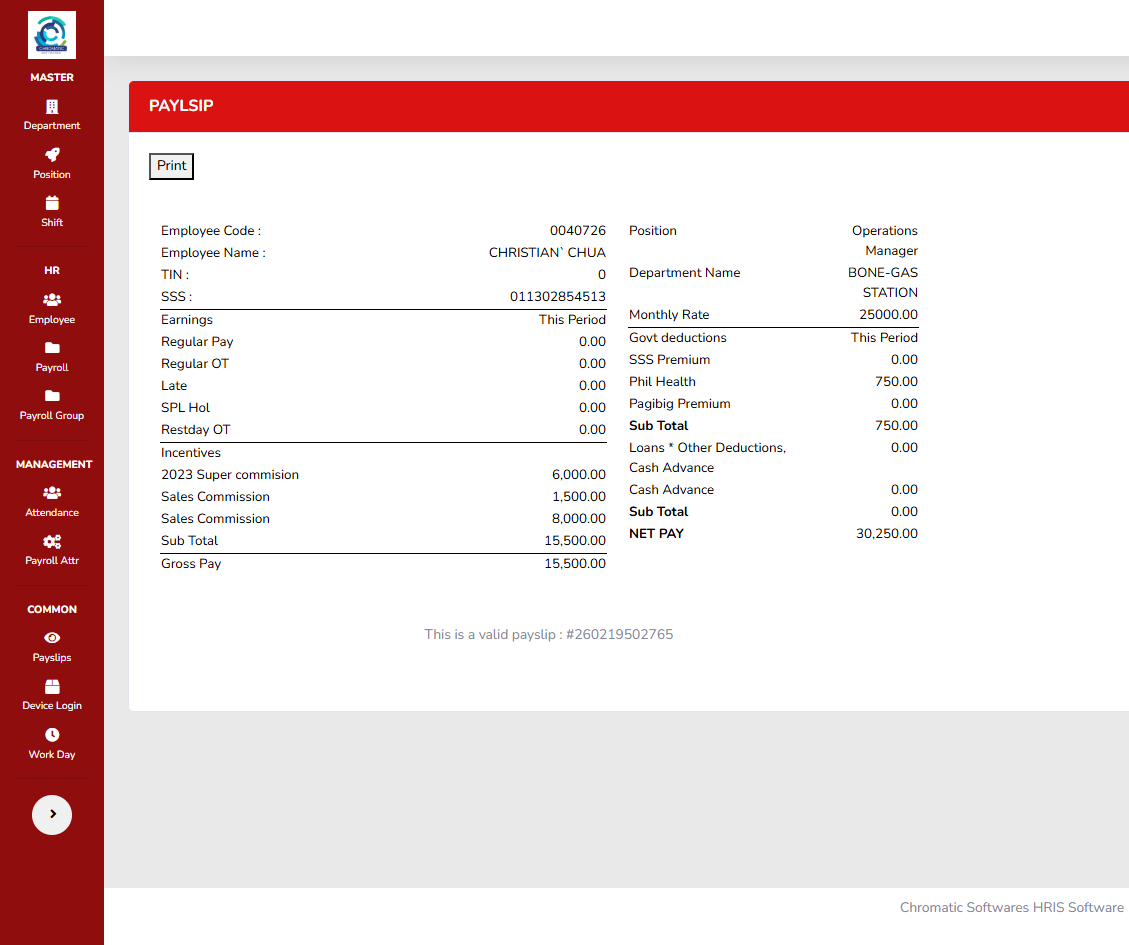Click the Print button
1129x945 pixels.
[x=171, y=166]
